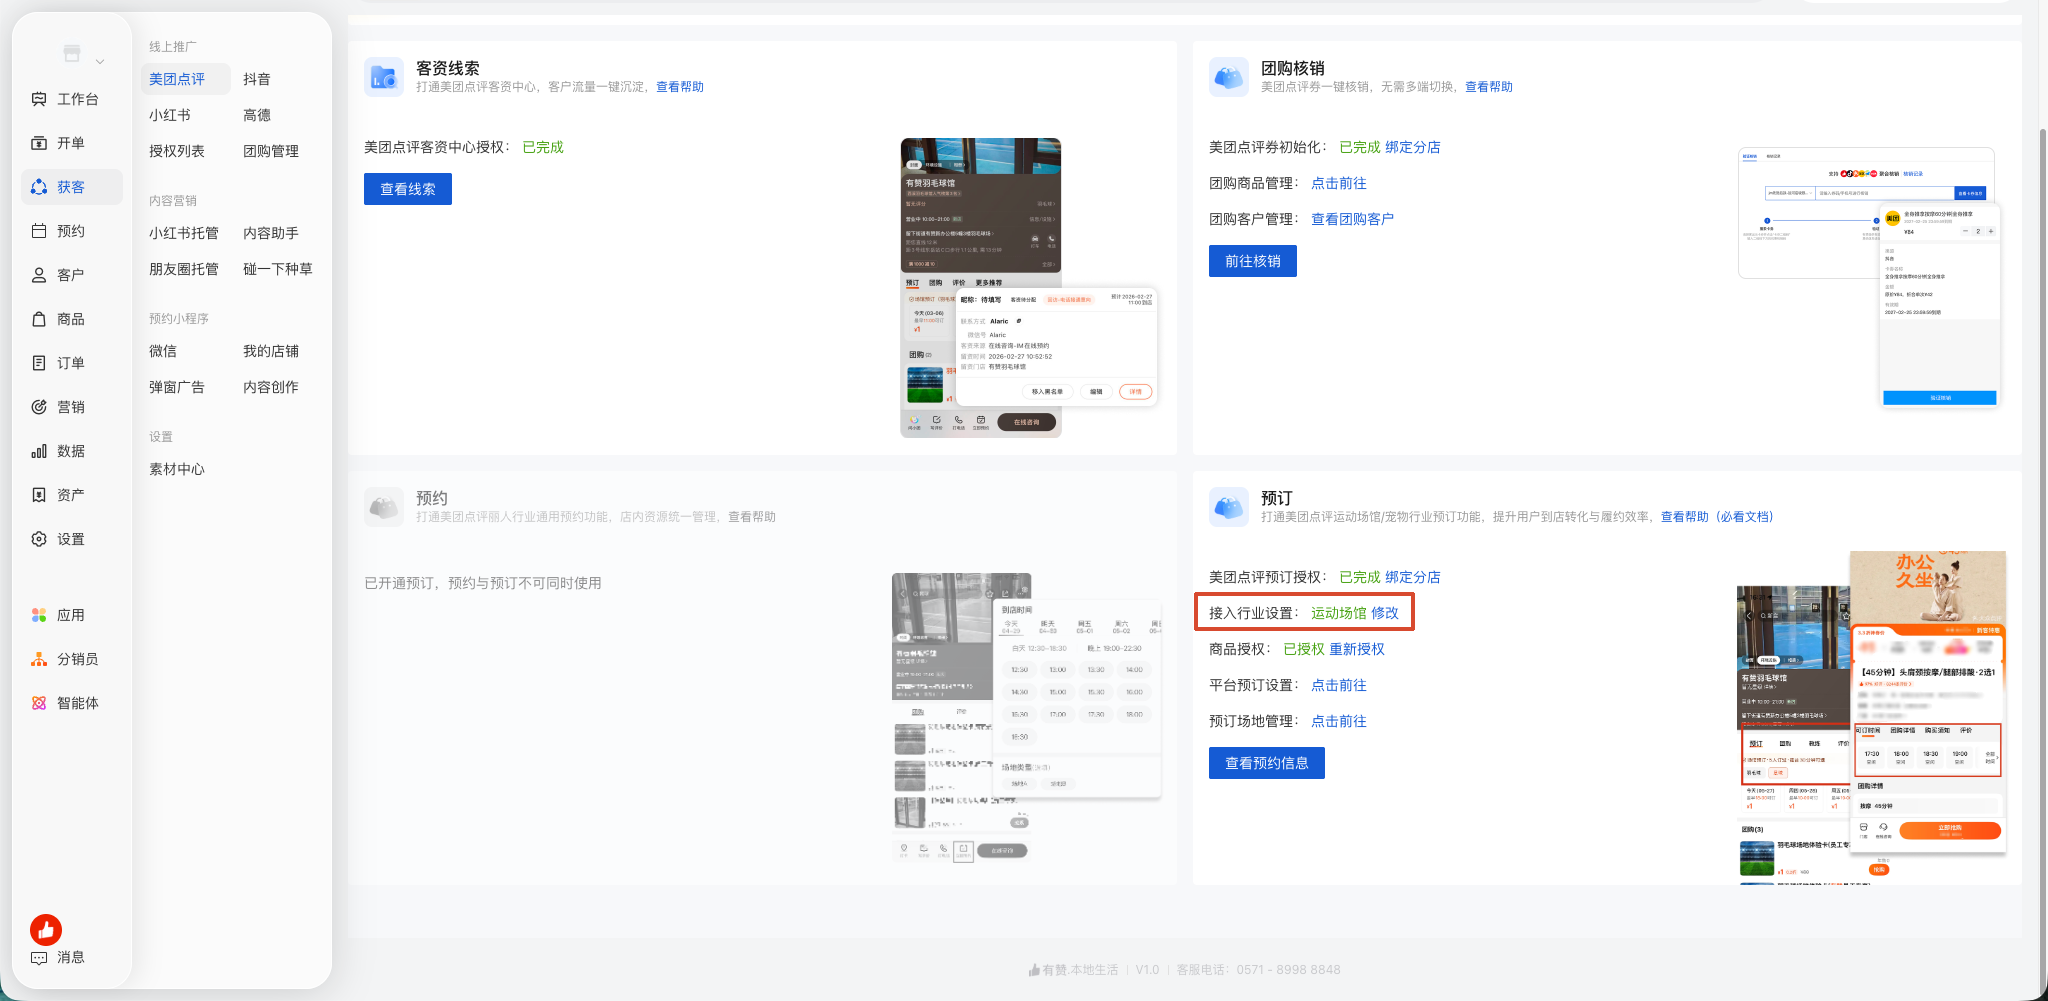Click the 重新授权 link
This screenshot has width=2048, height=1001.
[1357, 649]
